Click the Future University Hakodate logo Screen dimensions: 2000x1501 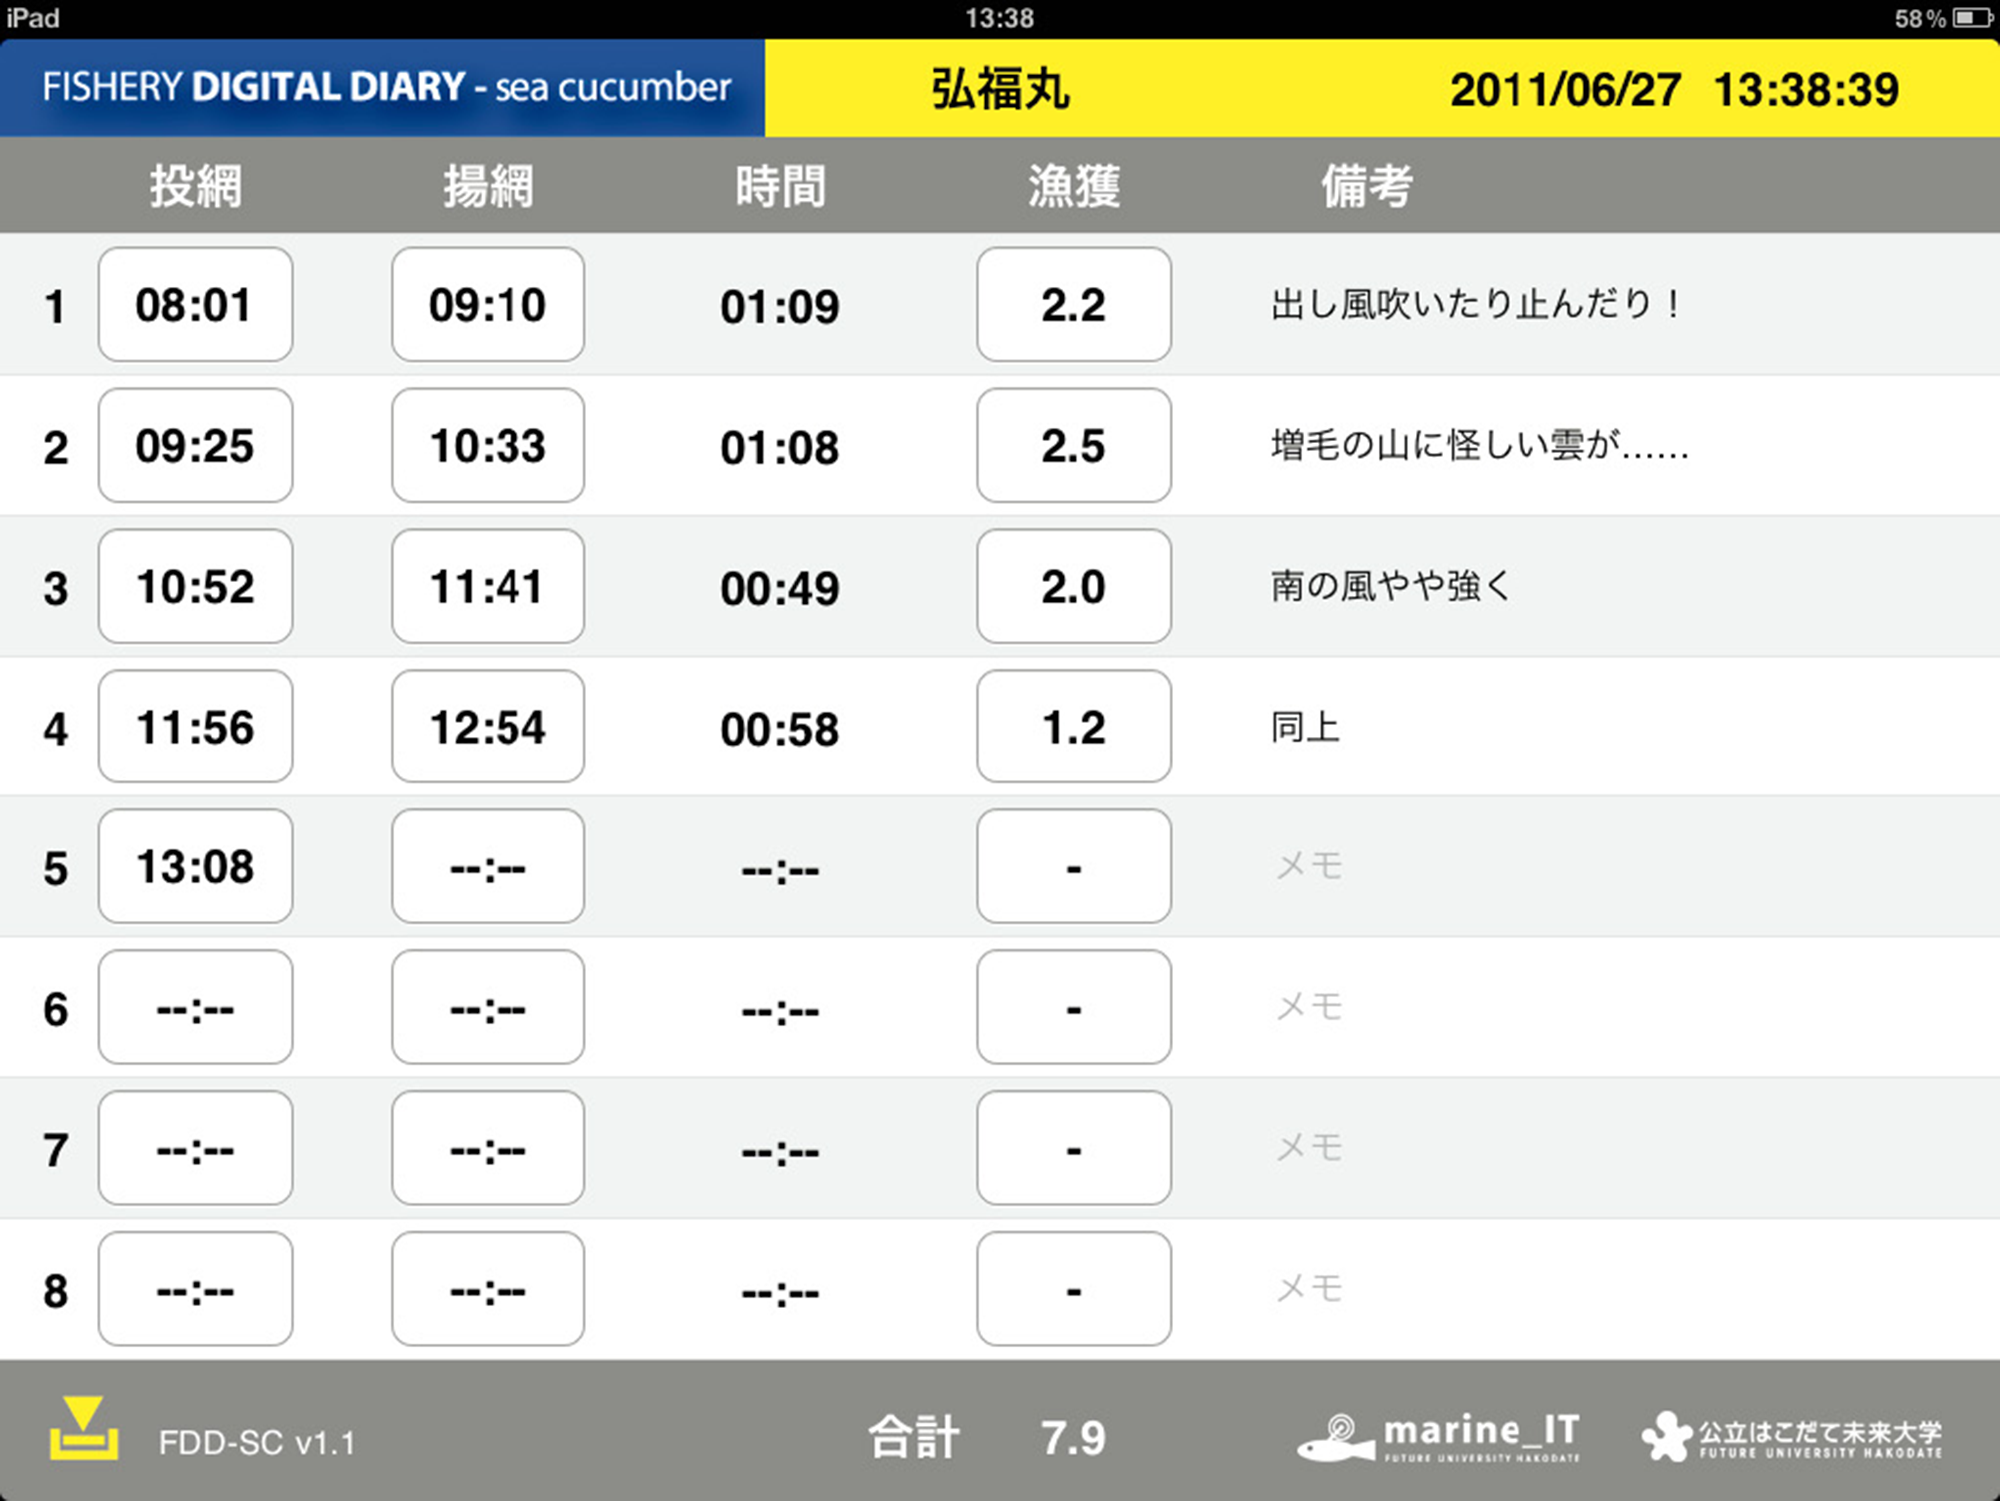coord(1792,1437)
